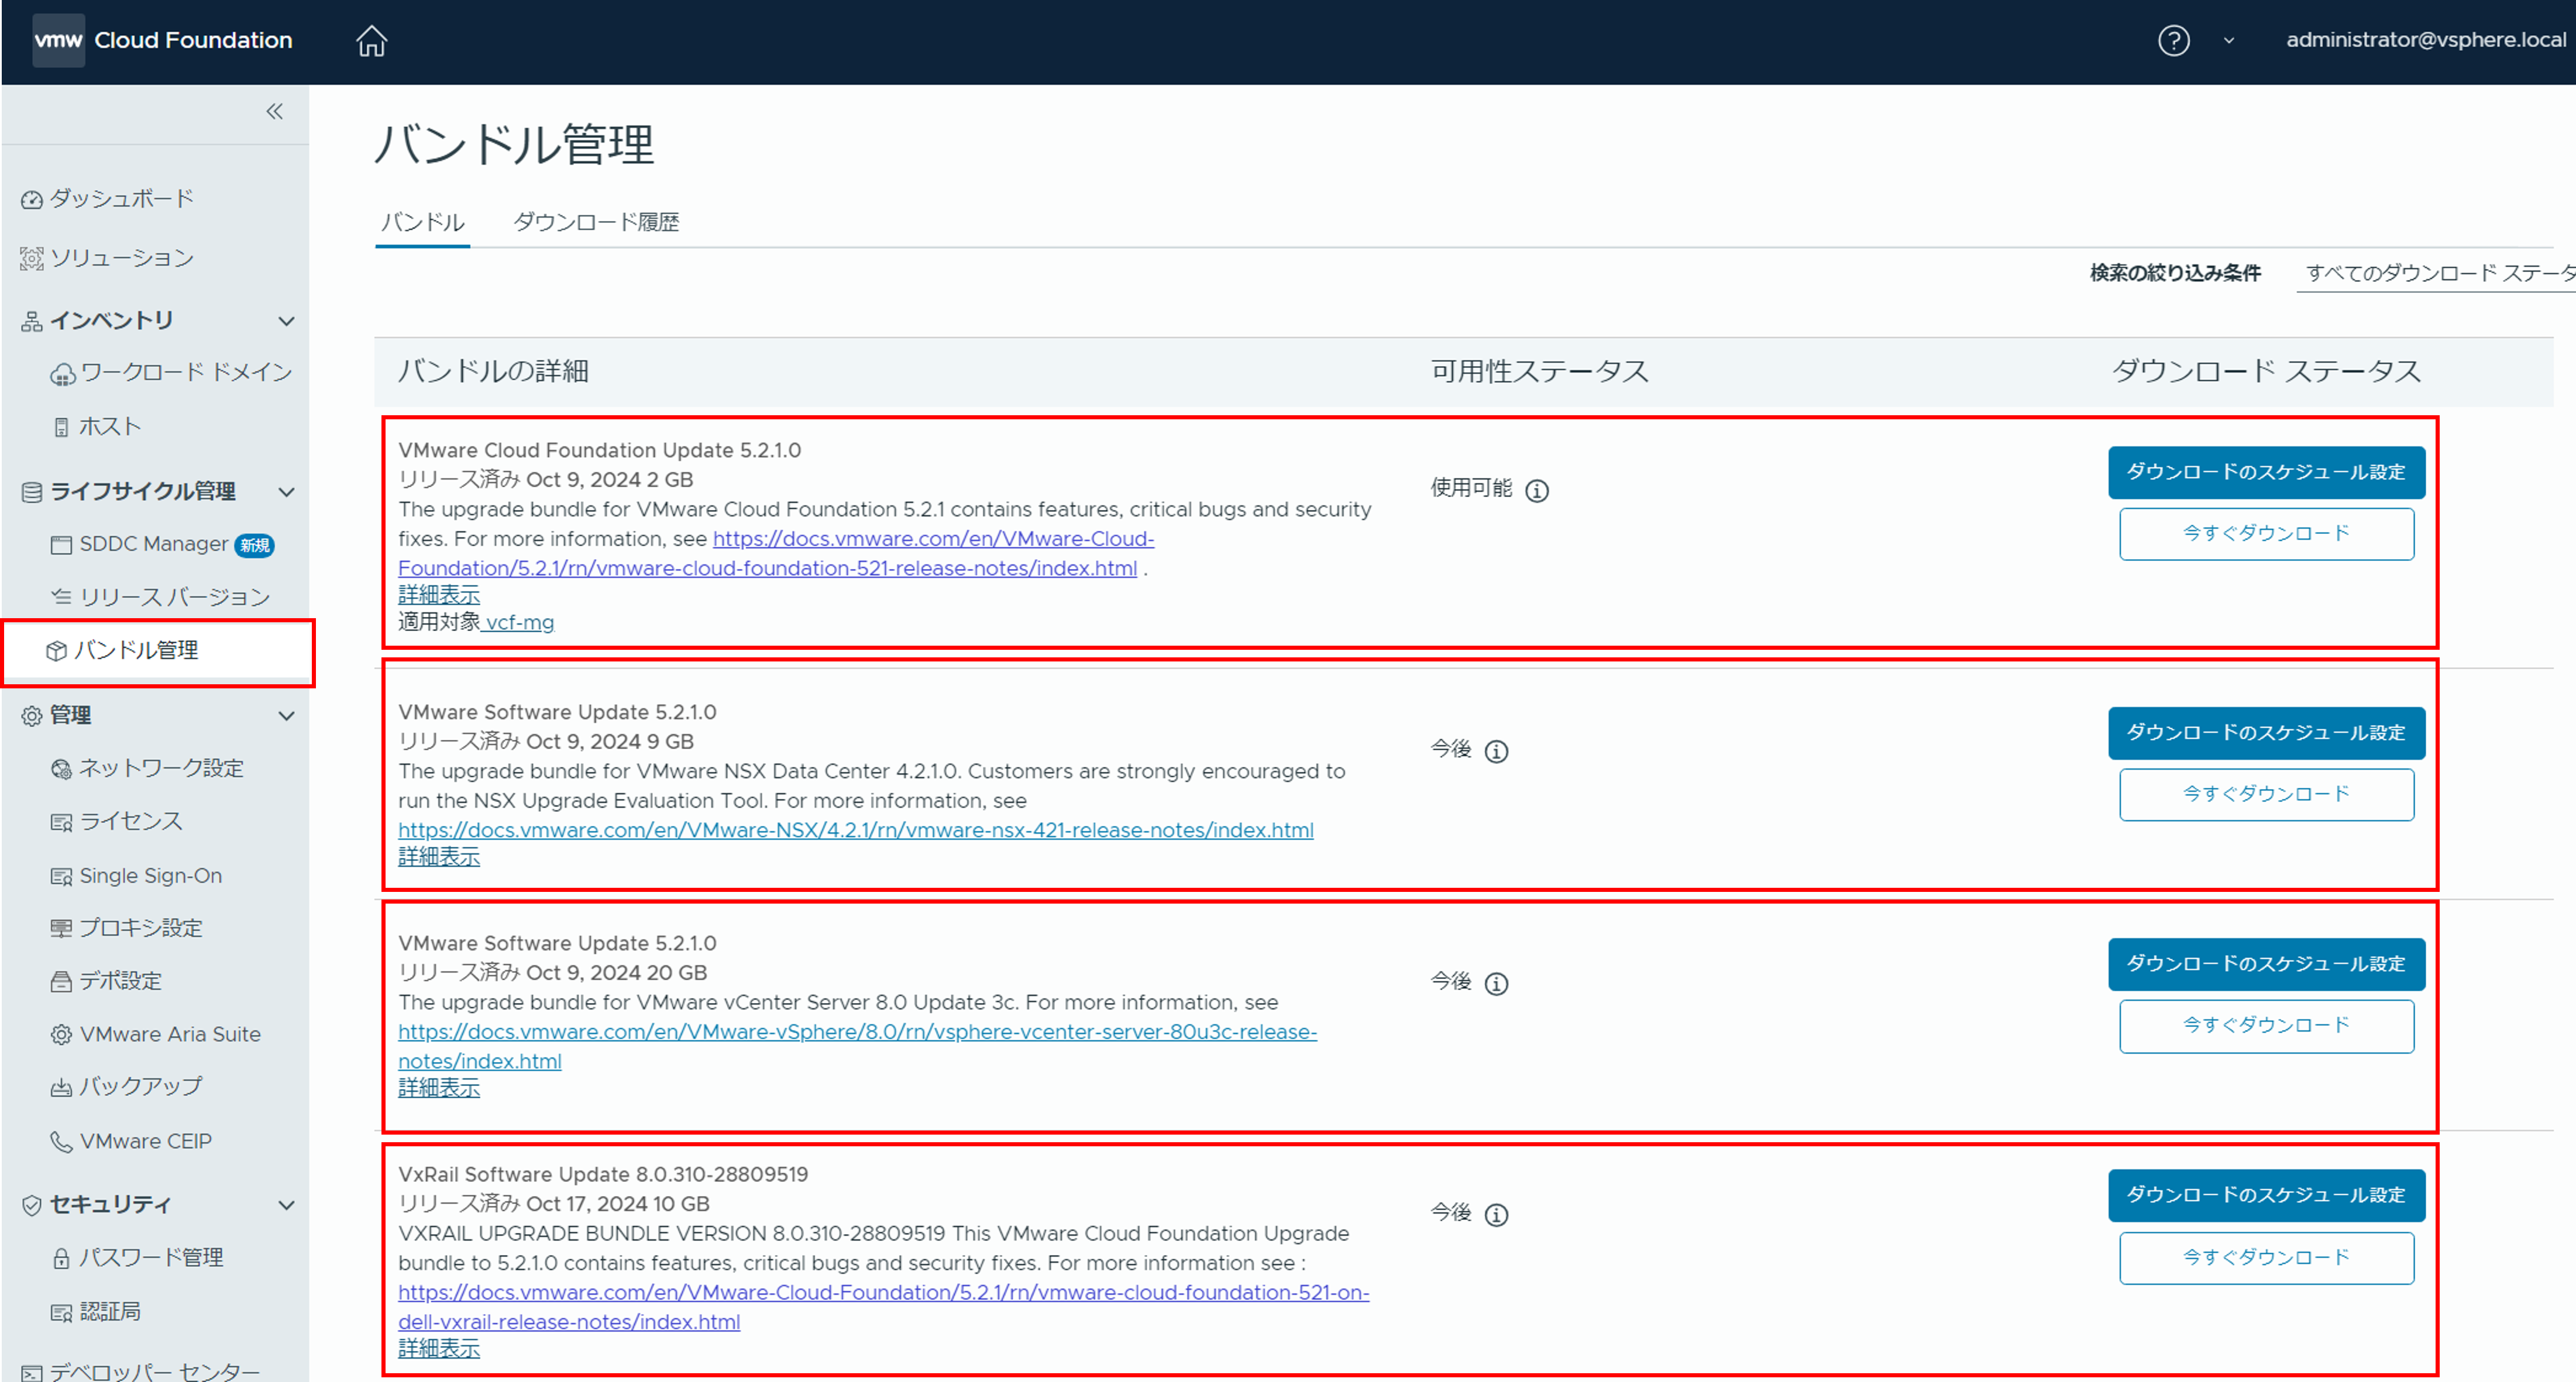
Task: Click the VMware CEIP phone icon
Action: 61,1142
